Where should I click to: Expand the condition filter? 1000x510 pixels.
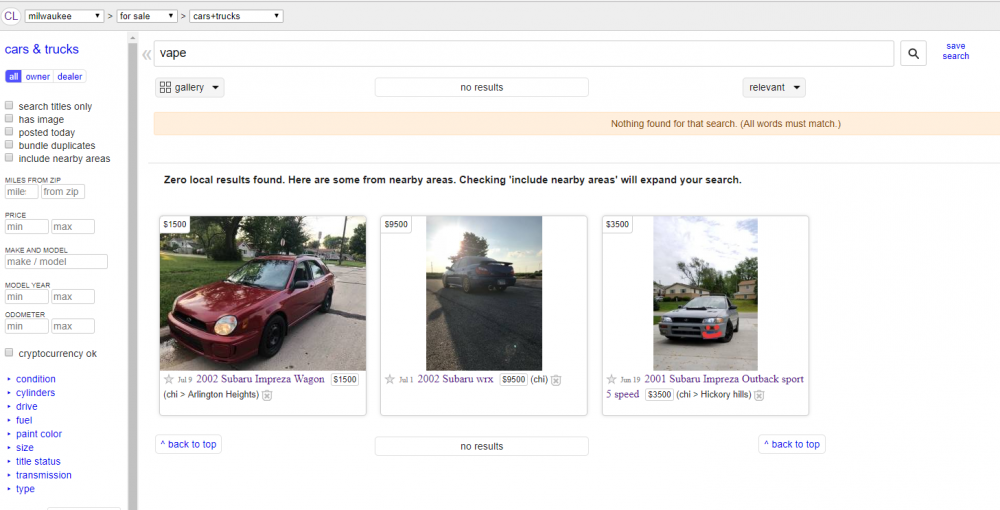pyautogui.click(x=35, y=379)
